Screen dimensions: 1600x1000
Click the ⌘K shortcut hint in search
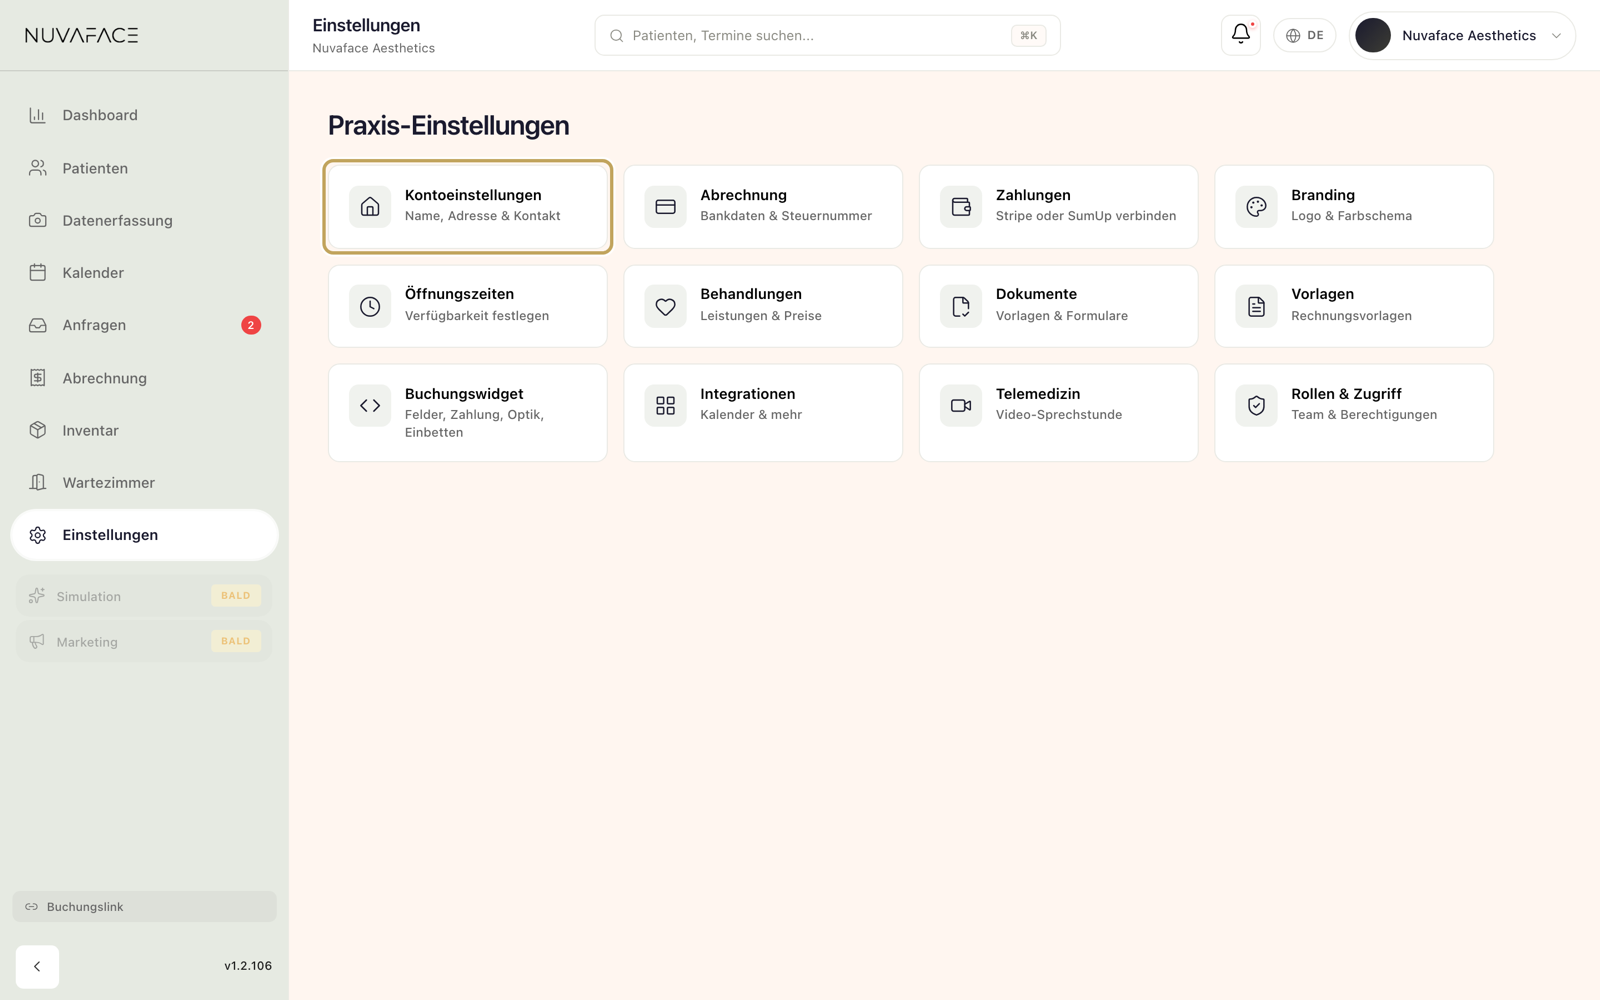[x=1028, y=36]
